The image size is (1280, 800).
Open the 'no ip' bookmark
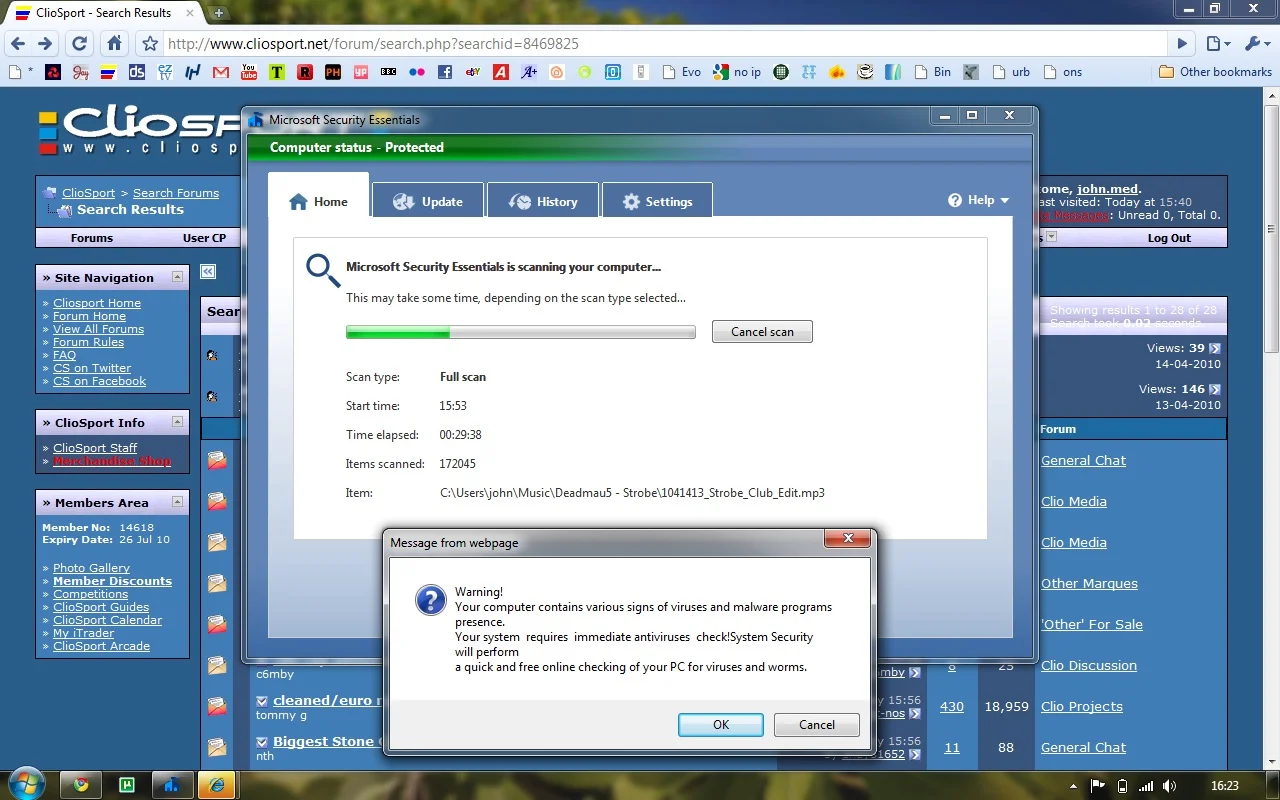[x=736, y=72]
